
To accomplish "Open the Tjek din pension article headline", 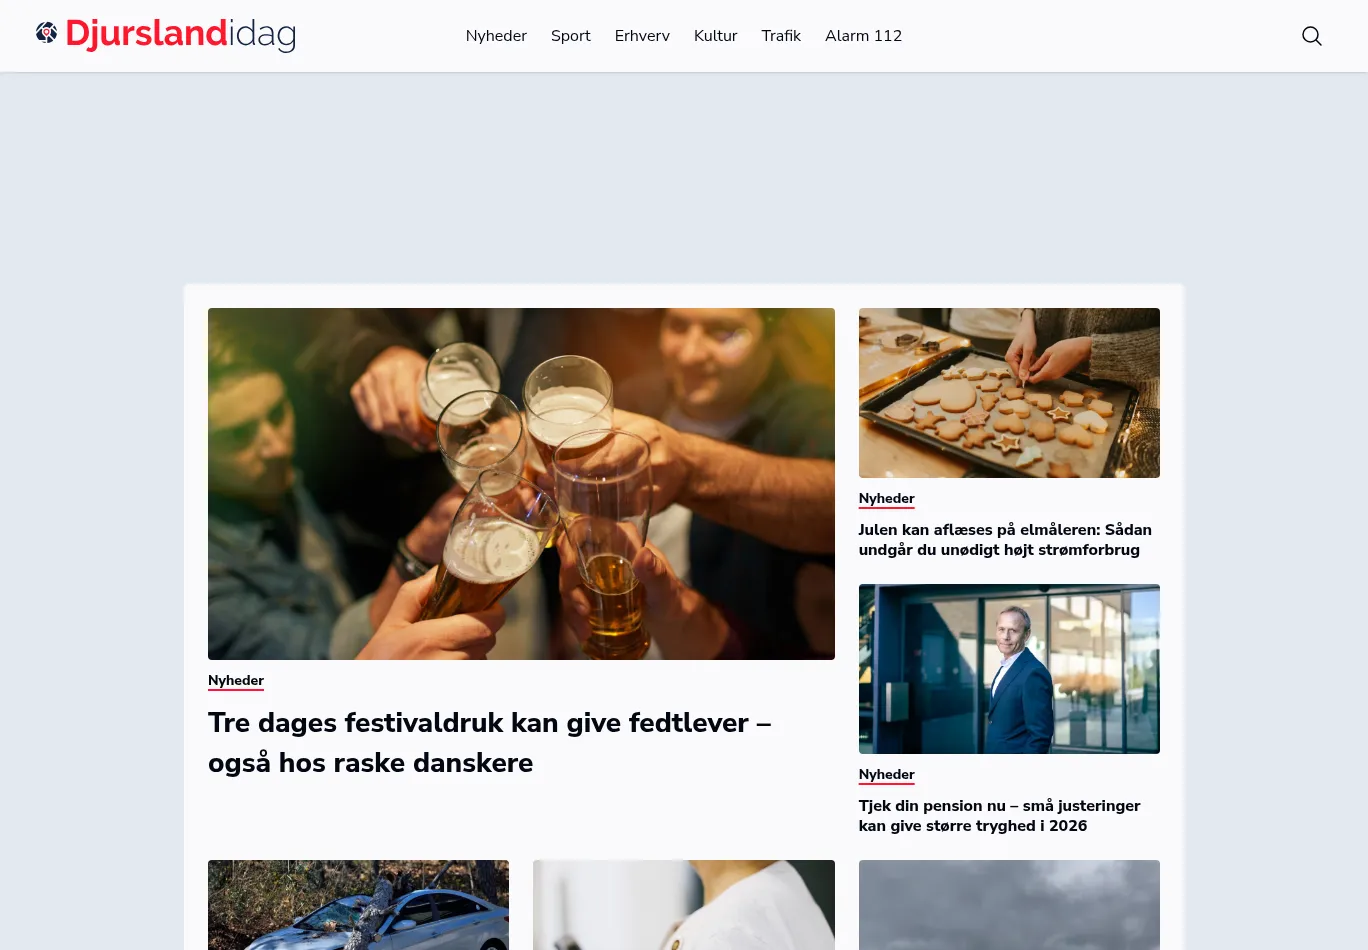I will point(999,816).
